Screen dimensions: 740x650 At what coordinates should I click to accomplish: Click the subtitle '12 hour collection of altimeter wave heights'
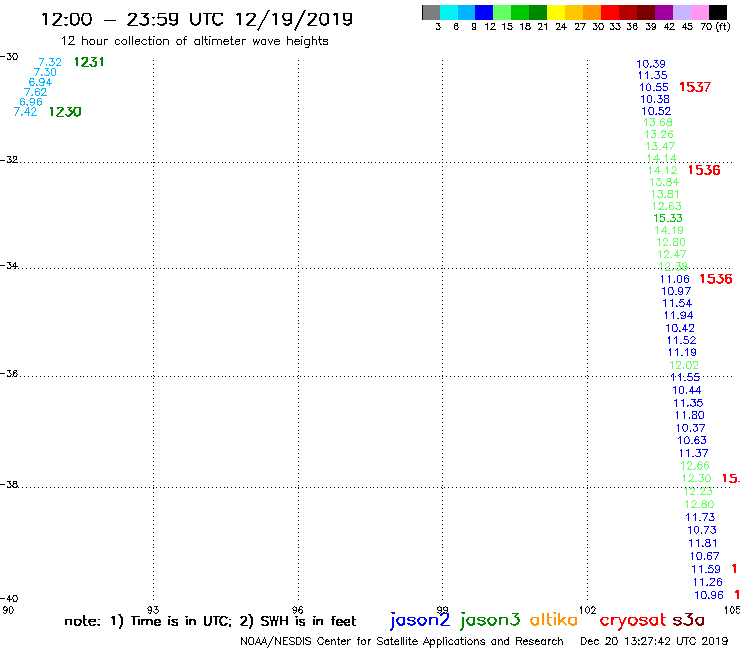click(x=194, y=41)
